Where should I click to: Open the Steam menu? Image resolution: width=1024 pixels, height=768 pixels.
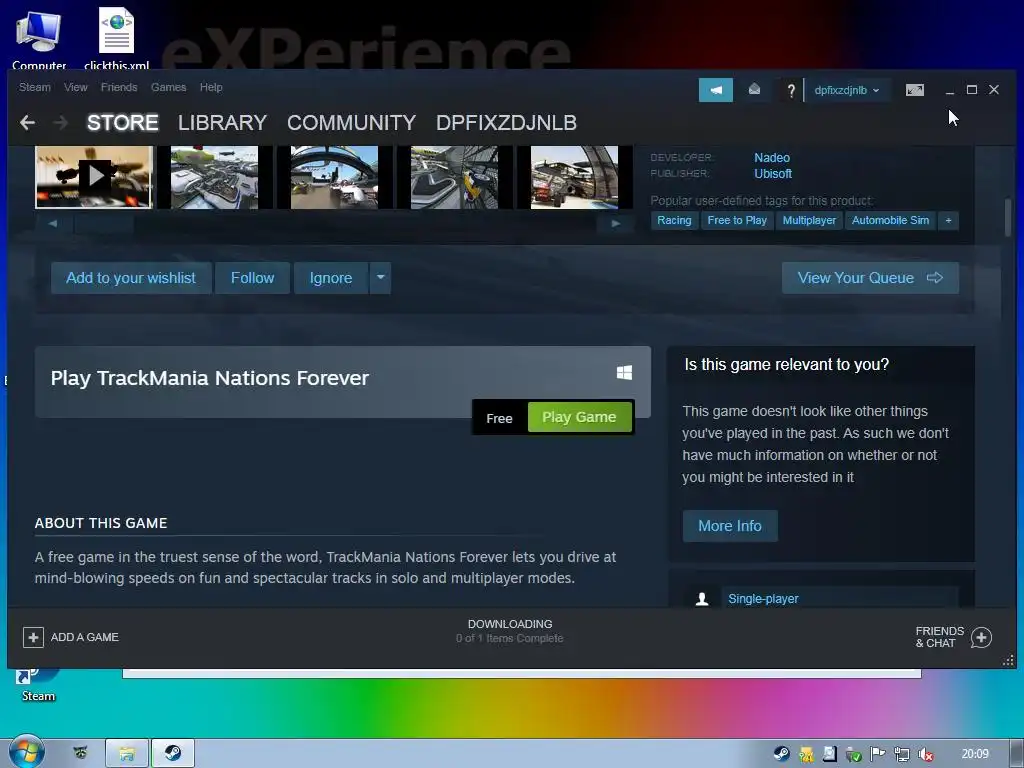tap(35, 88)
